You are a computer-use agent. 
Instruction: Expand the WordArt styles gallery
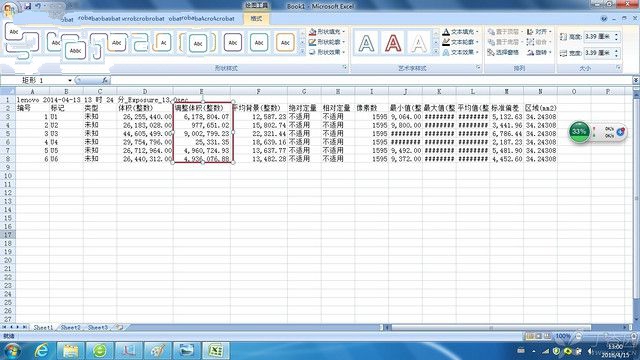[436, 52]
